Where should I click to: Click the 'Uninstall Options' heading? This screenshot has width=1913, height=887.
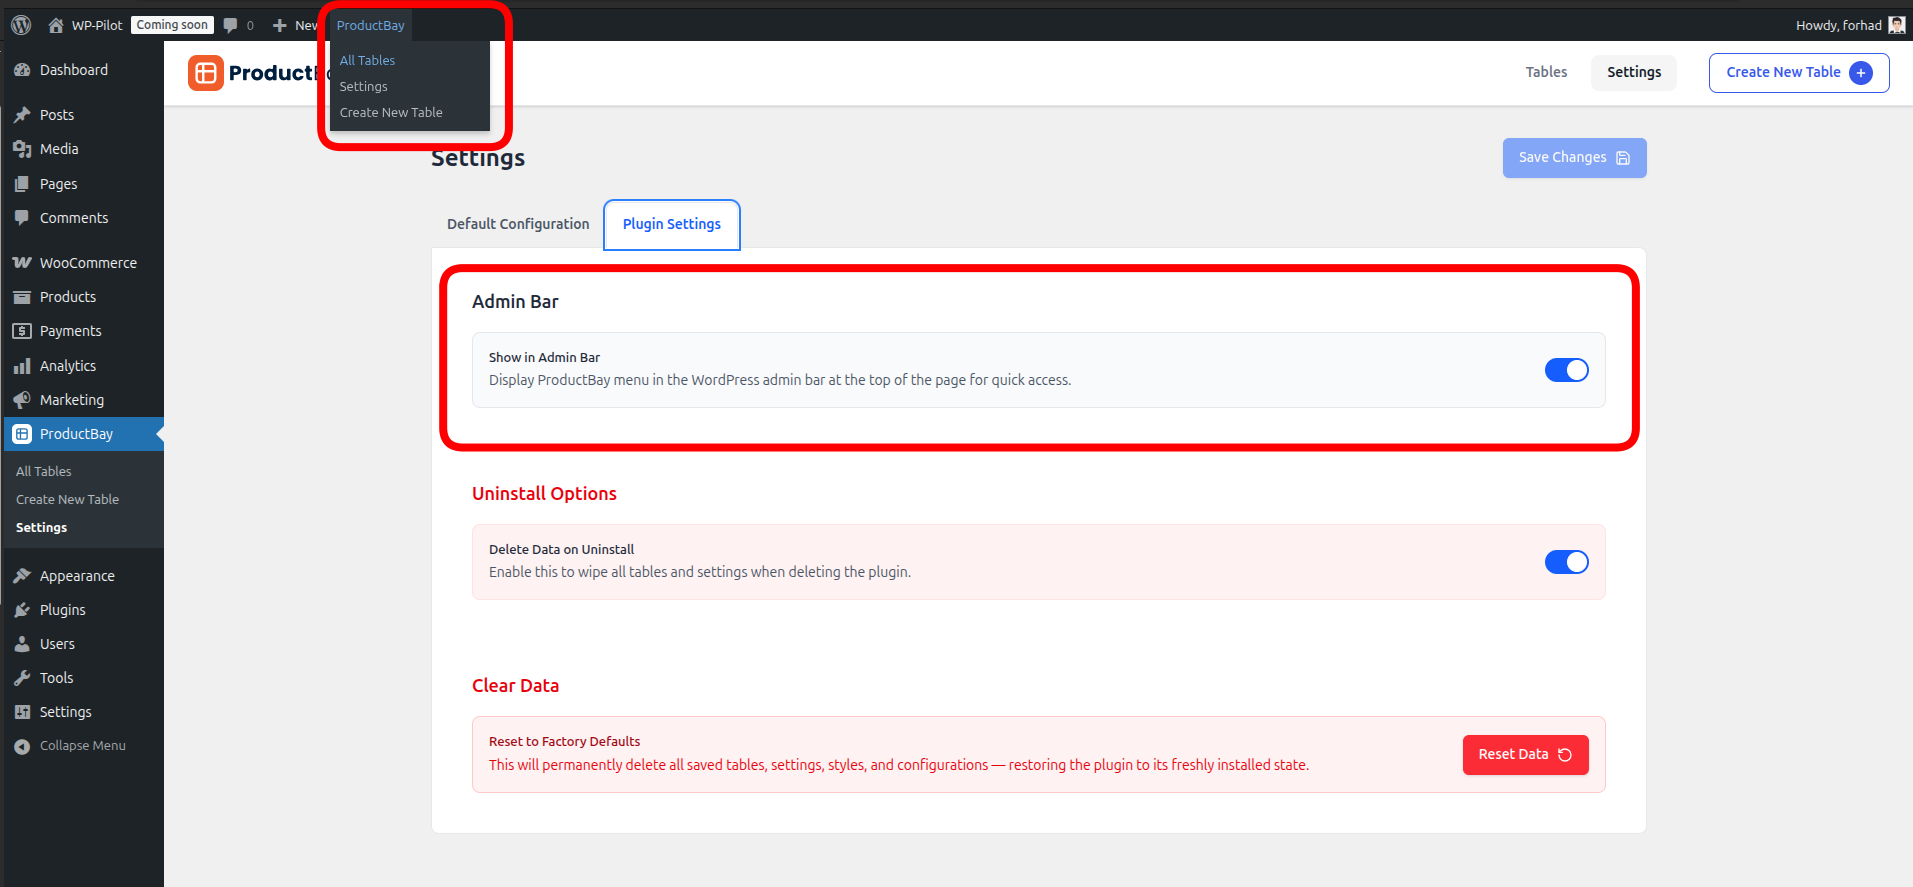point(544,494)
